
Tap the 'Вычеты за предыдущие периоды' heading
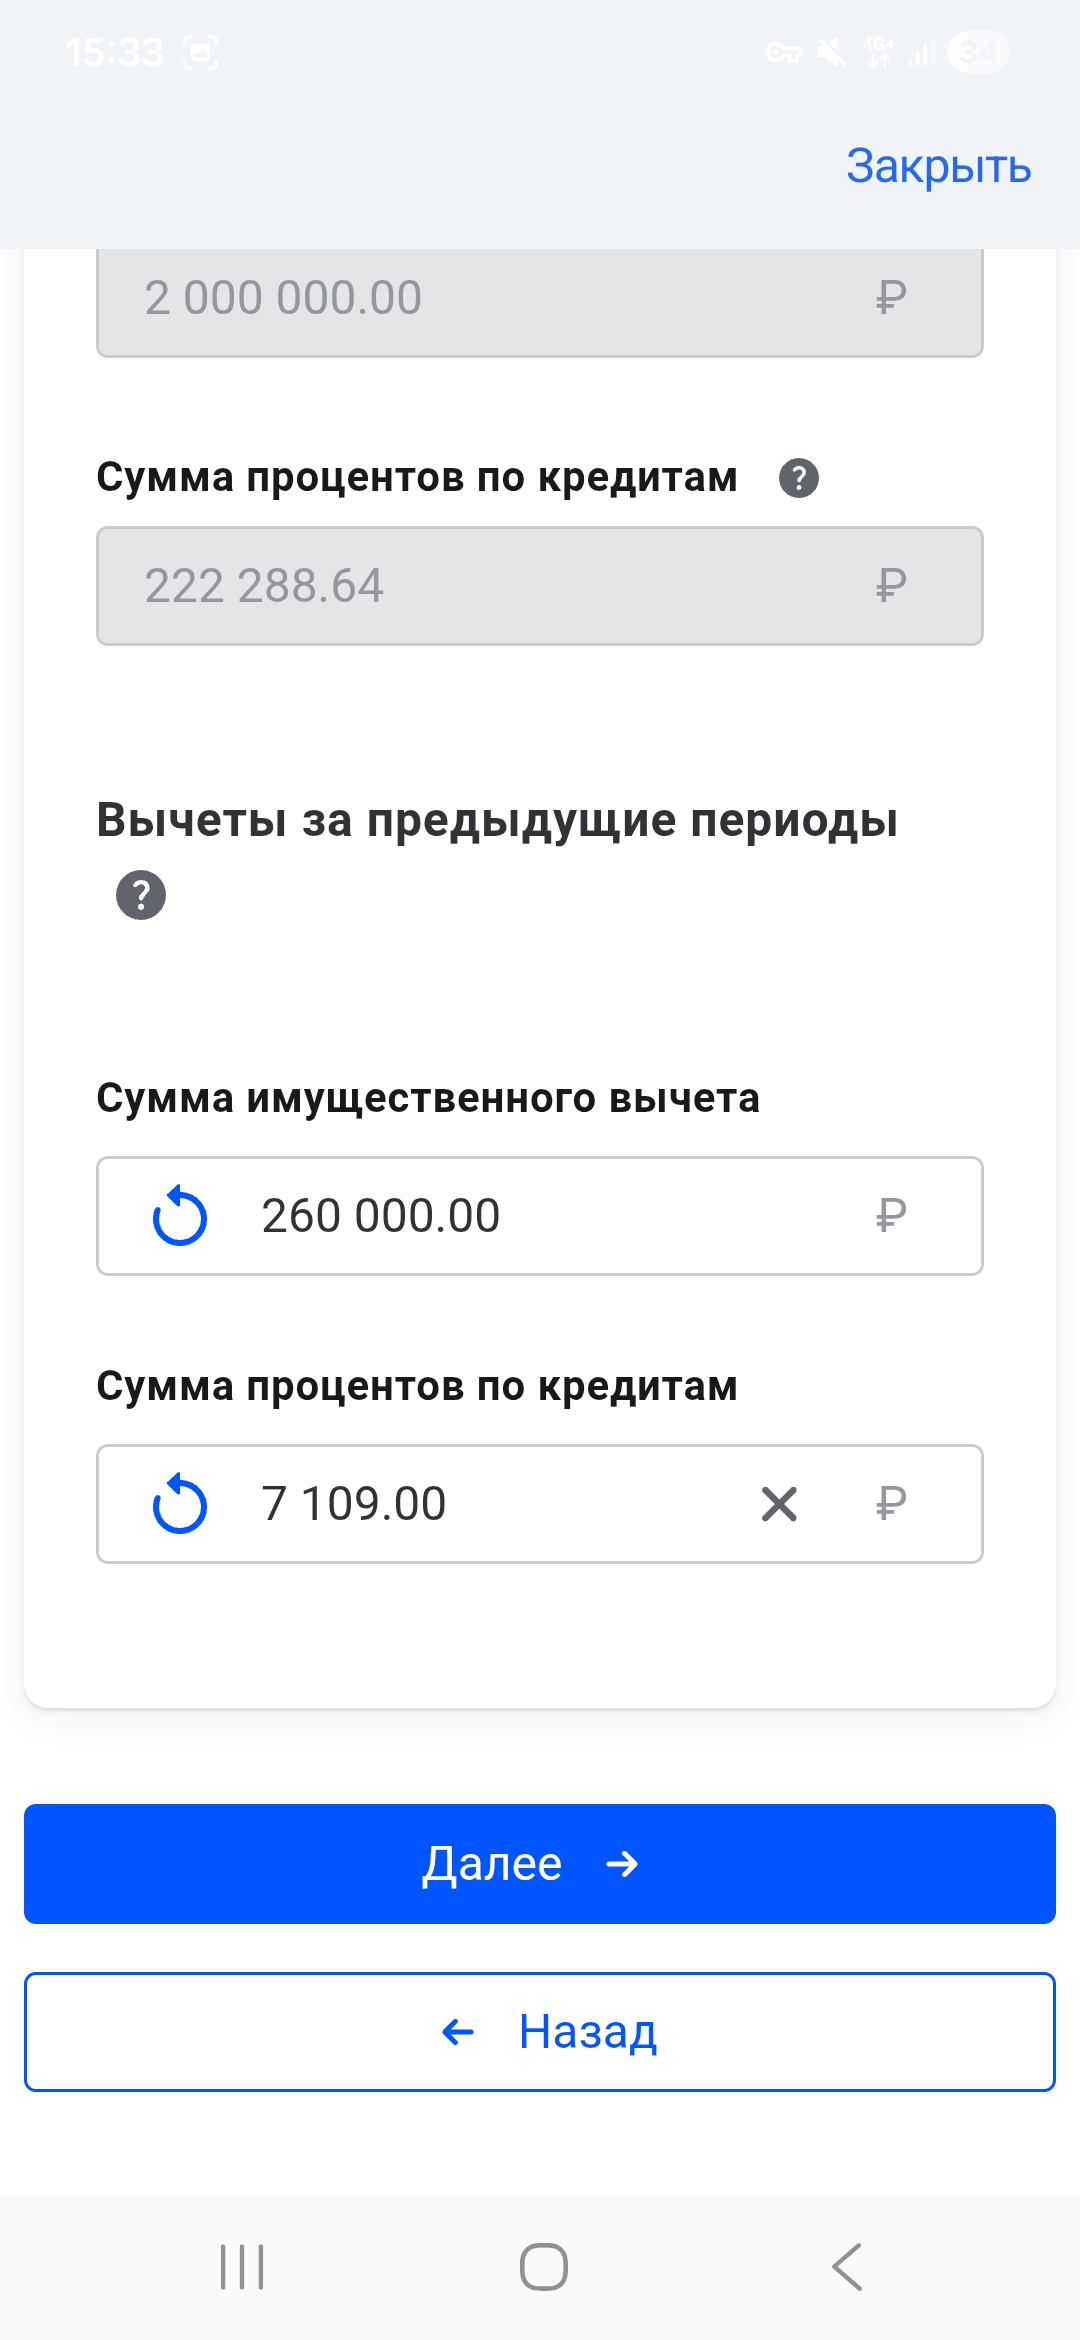(x=497, y=820)
